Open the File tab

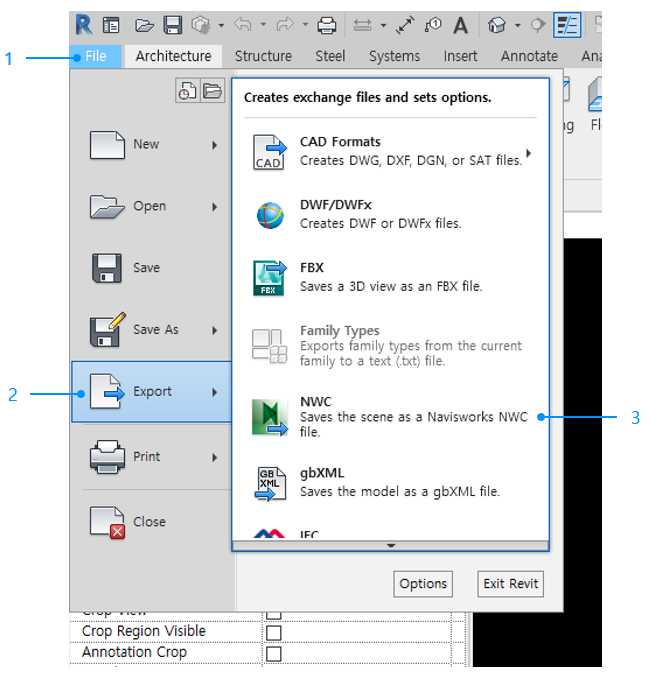(x=95, y=56)
